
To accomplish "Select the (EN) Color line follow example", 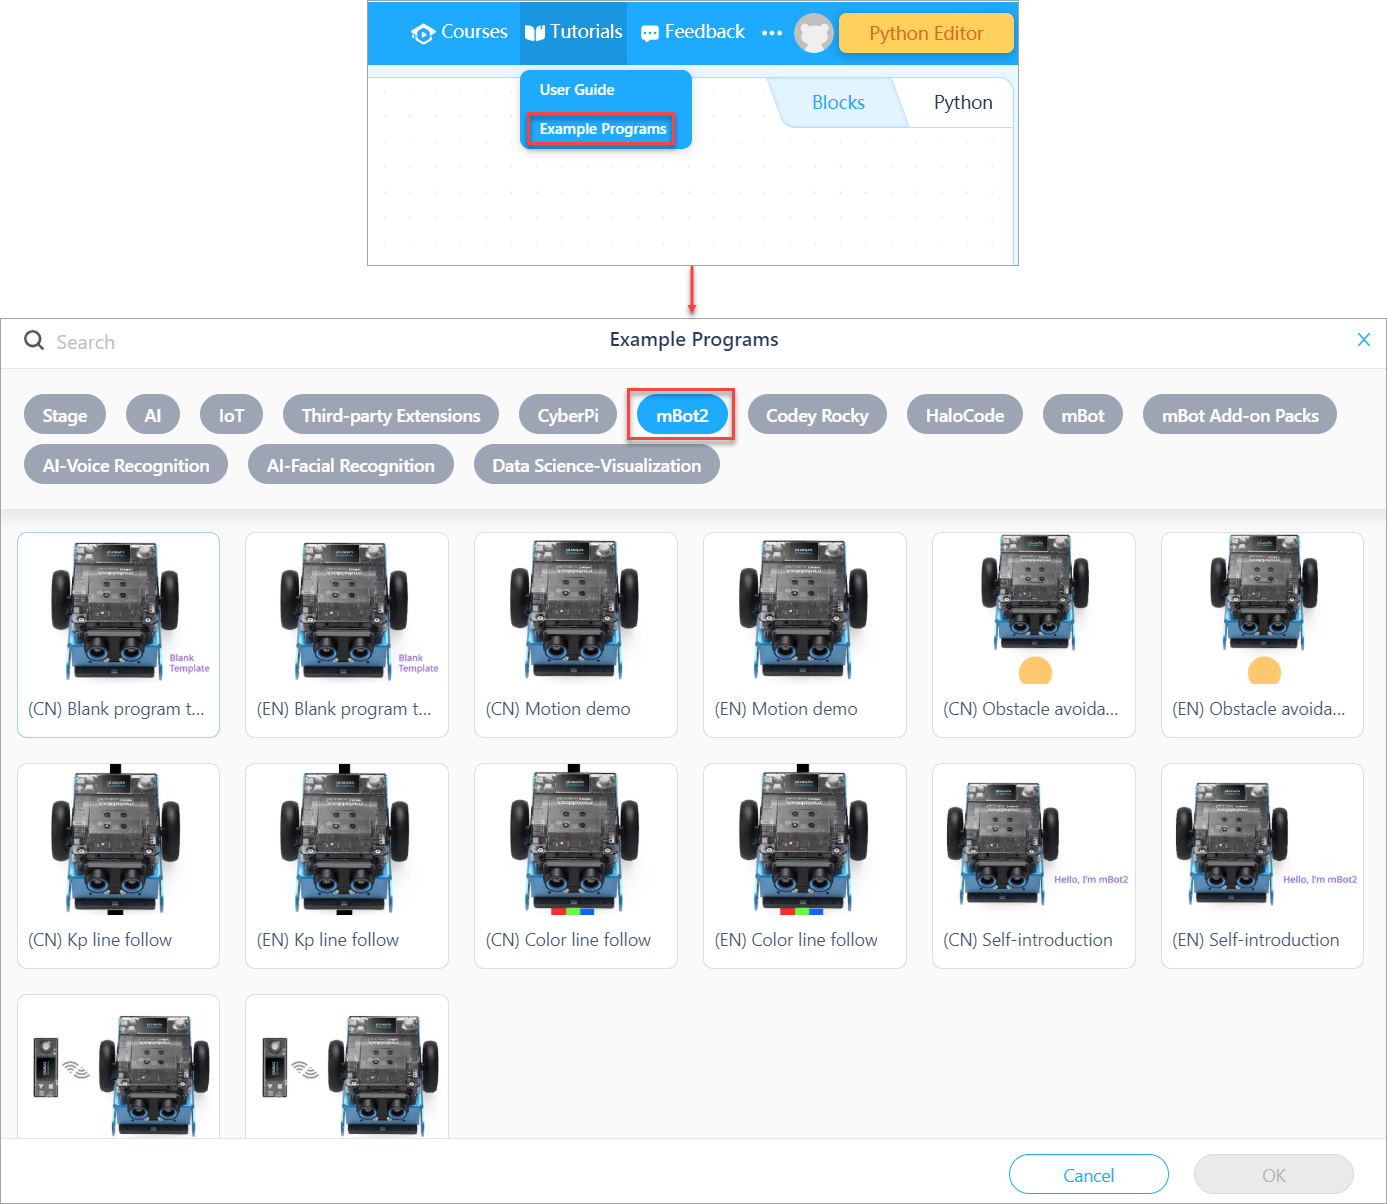I will coord(804,866).
